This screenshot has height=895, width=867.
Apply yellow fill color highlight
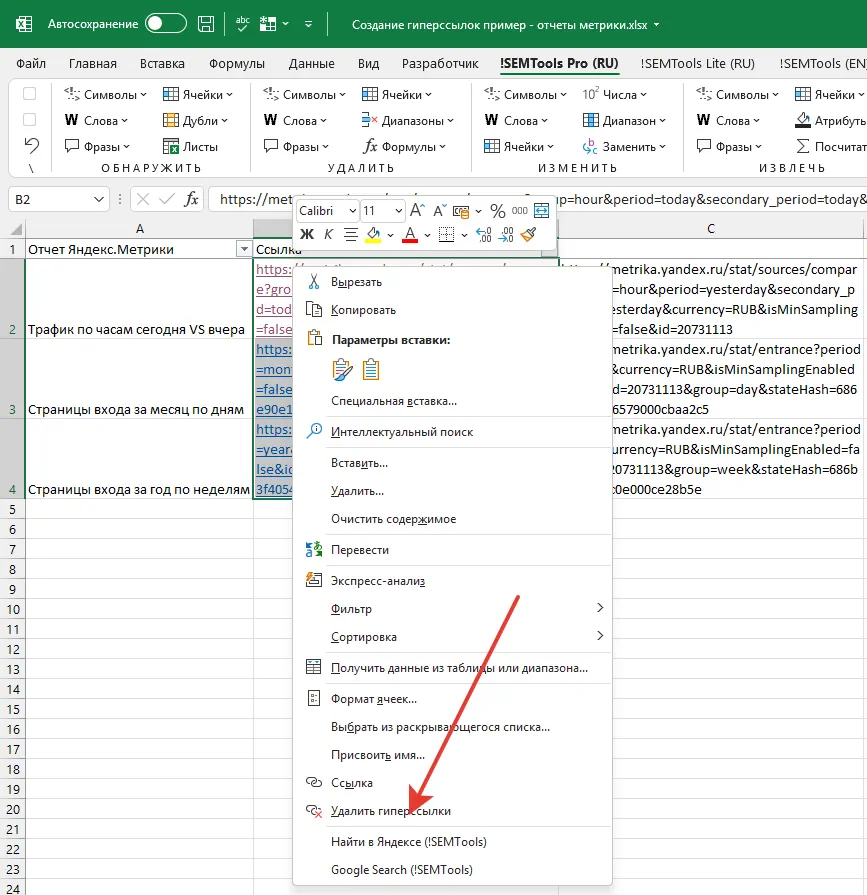point(373,234)
